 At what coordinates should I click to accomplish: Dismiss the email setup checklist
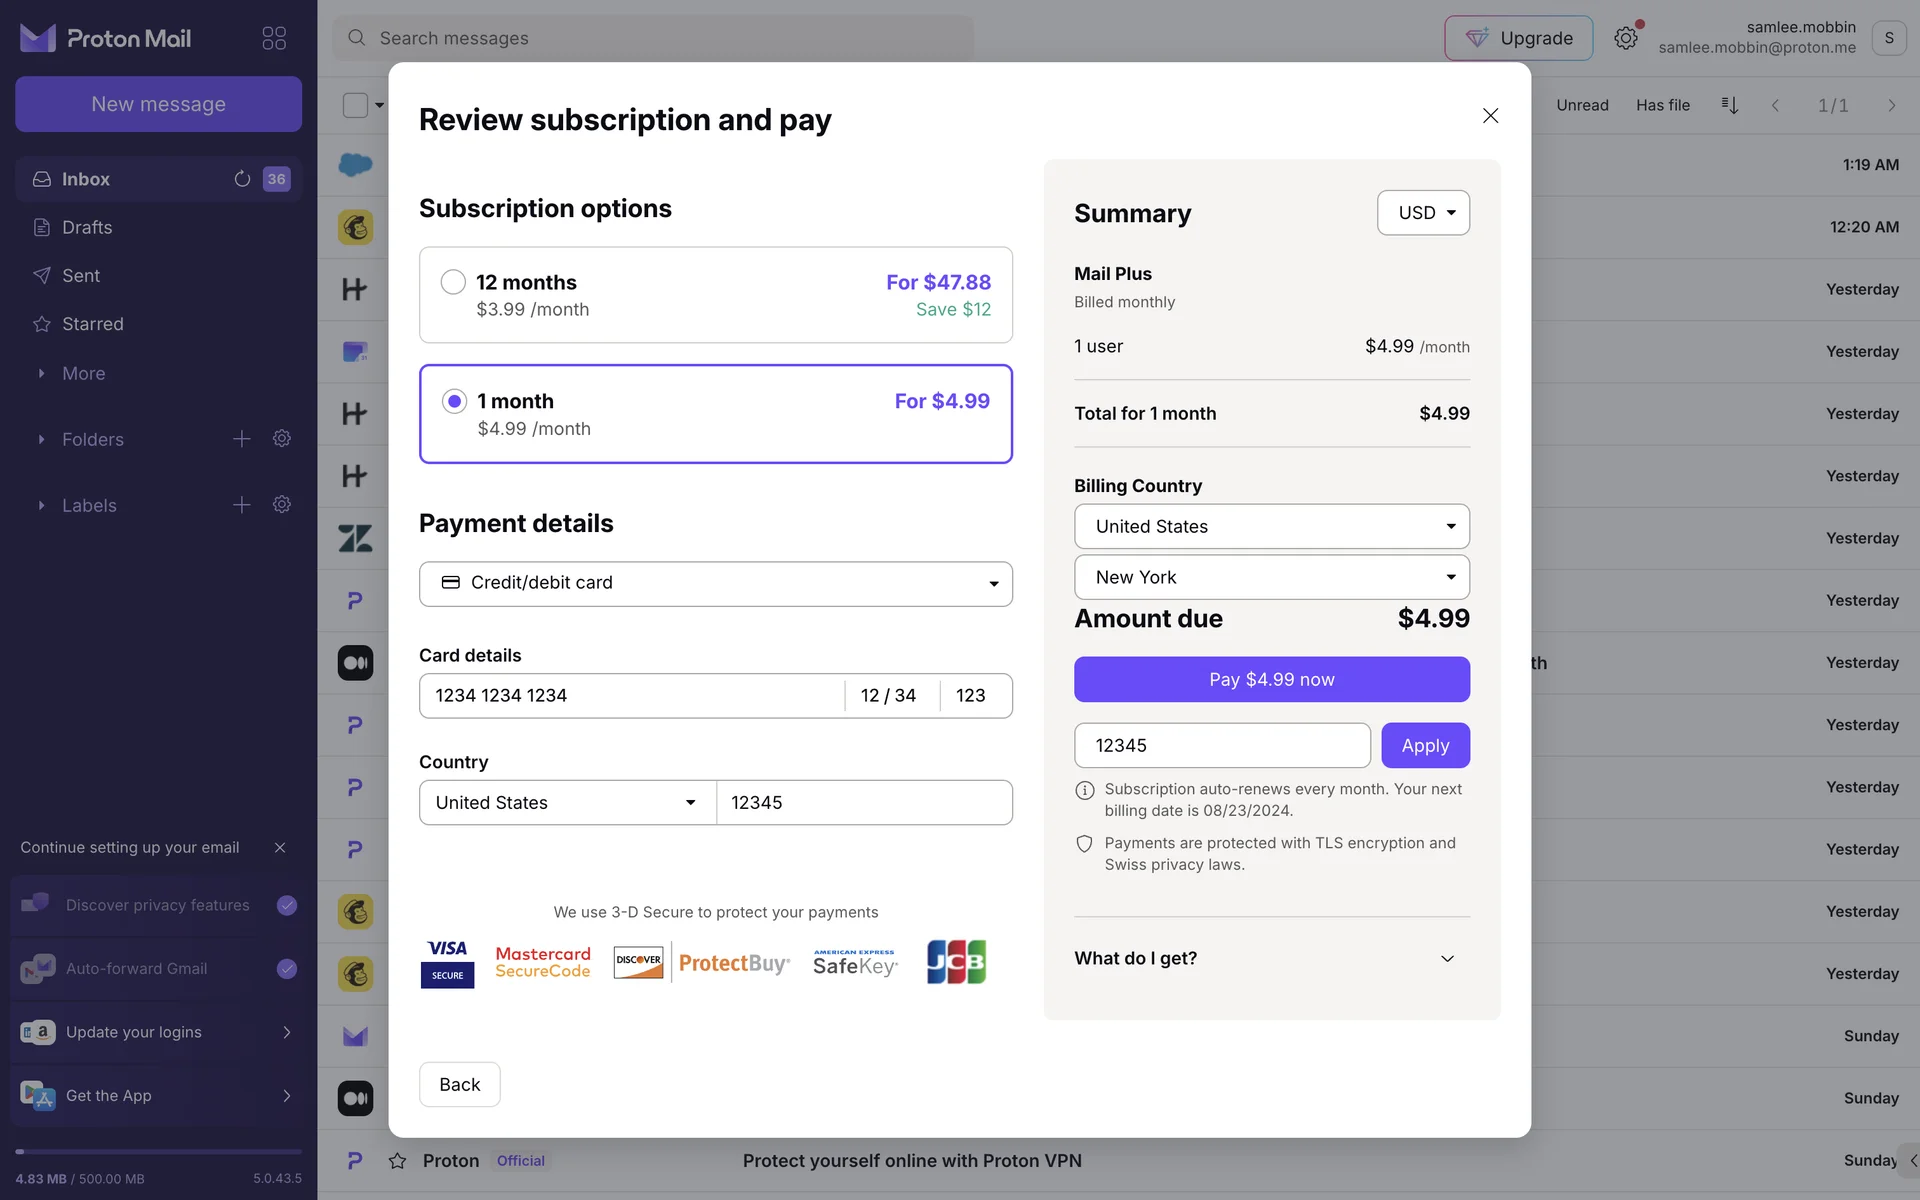(x=280, y=847)
